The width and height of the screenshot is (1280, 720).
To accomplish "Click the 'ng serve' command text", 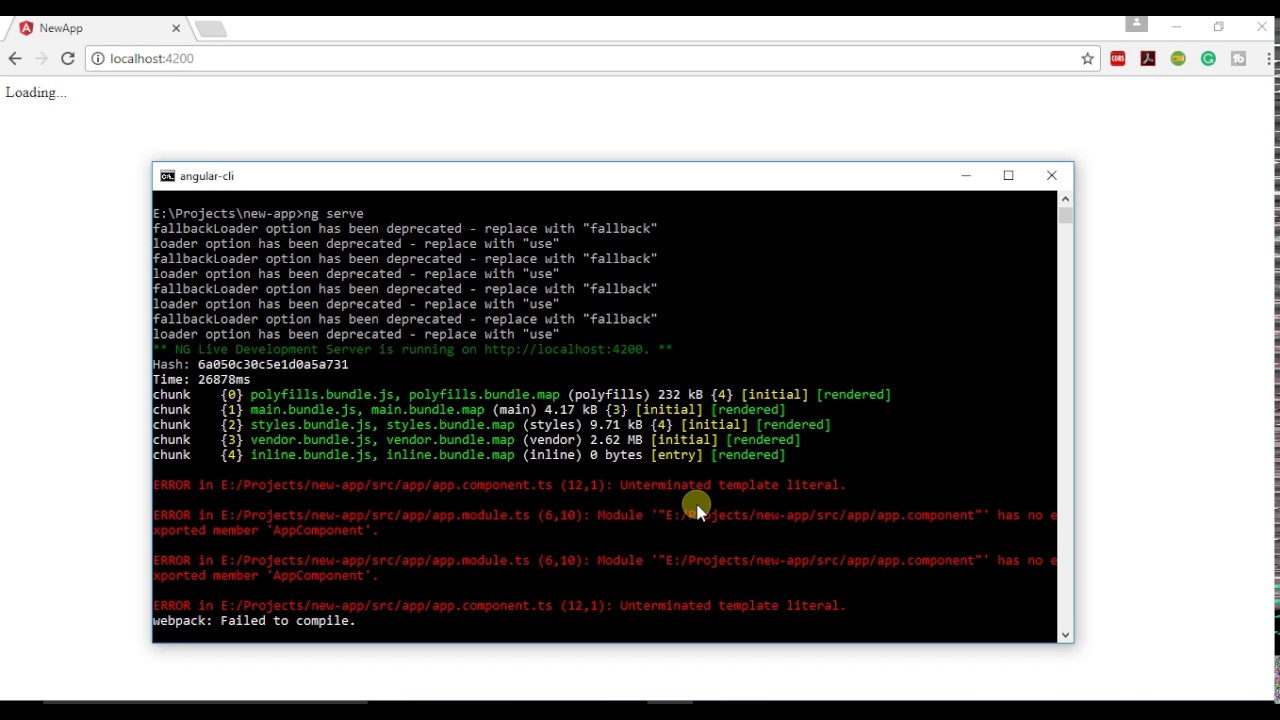I will [334, 214].
